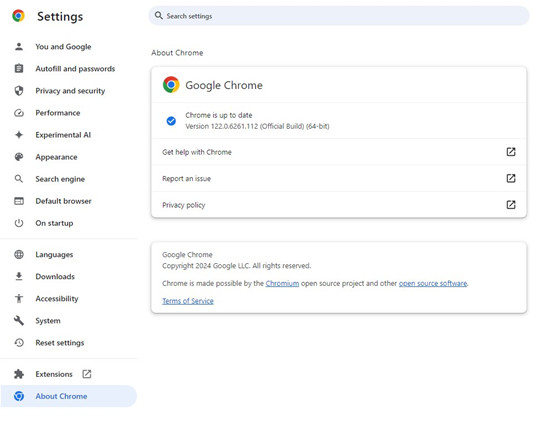Click the Google Chrome card heading

pos(224,85)
